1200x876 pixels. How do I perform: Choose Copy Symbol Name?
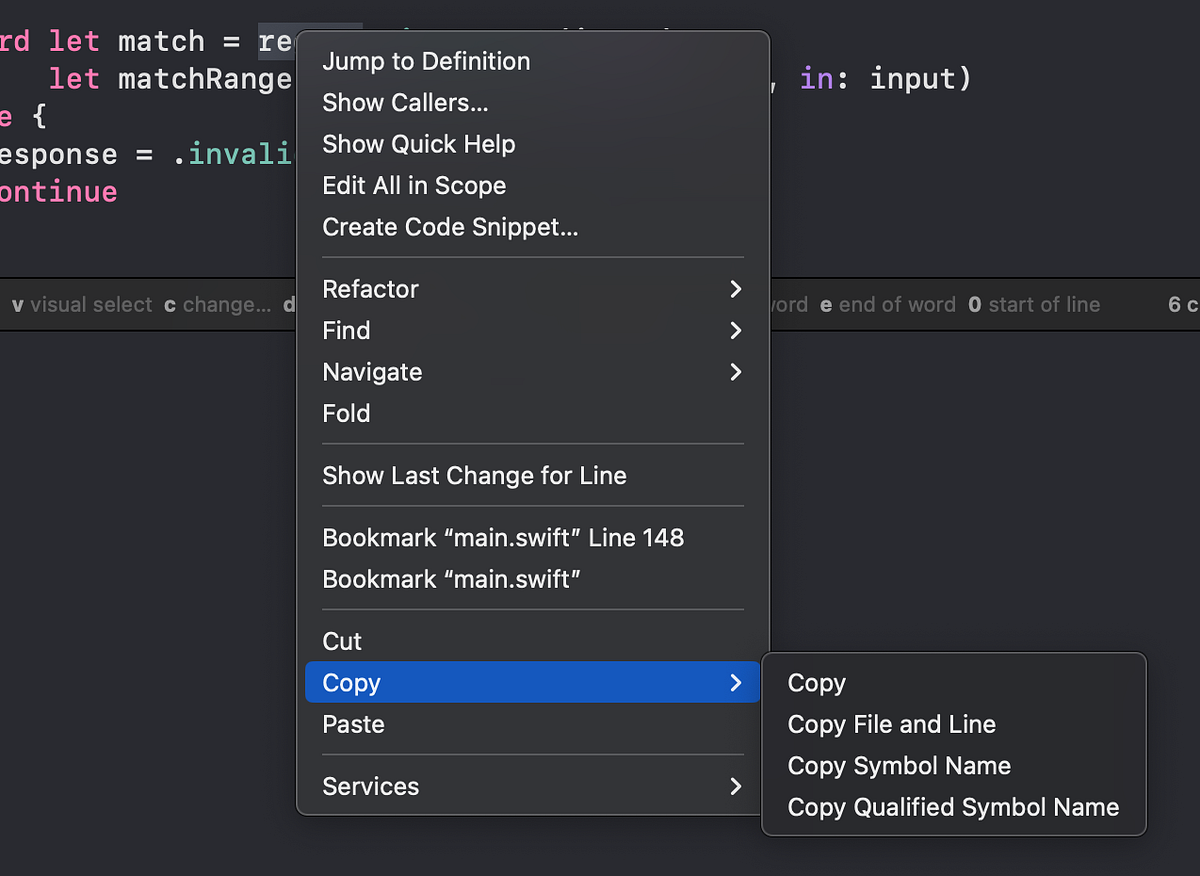(x=898, y=765)
